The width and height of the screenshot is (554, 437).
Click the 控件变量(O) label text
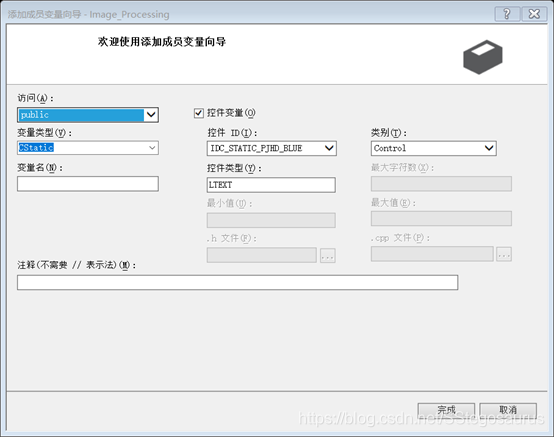[x=231, y=113]
